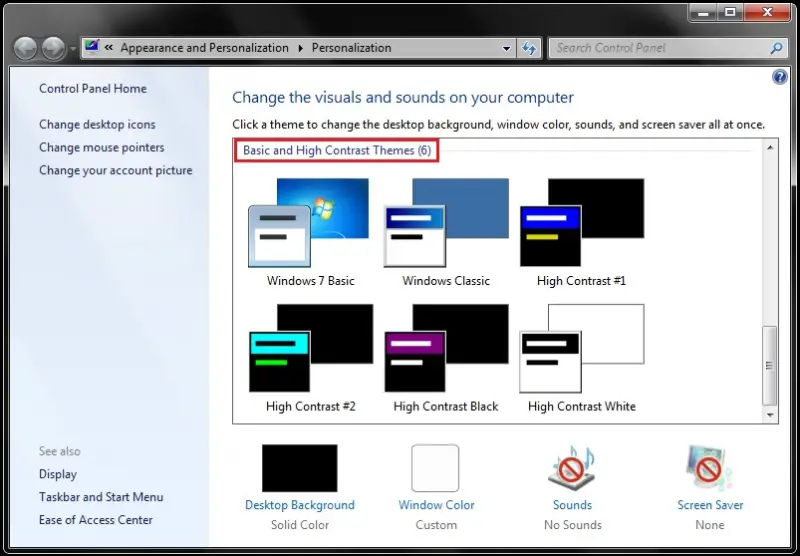Open Change your account picture link

116,170
